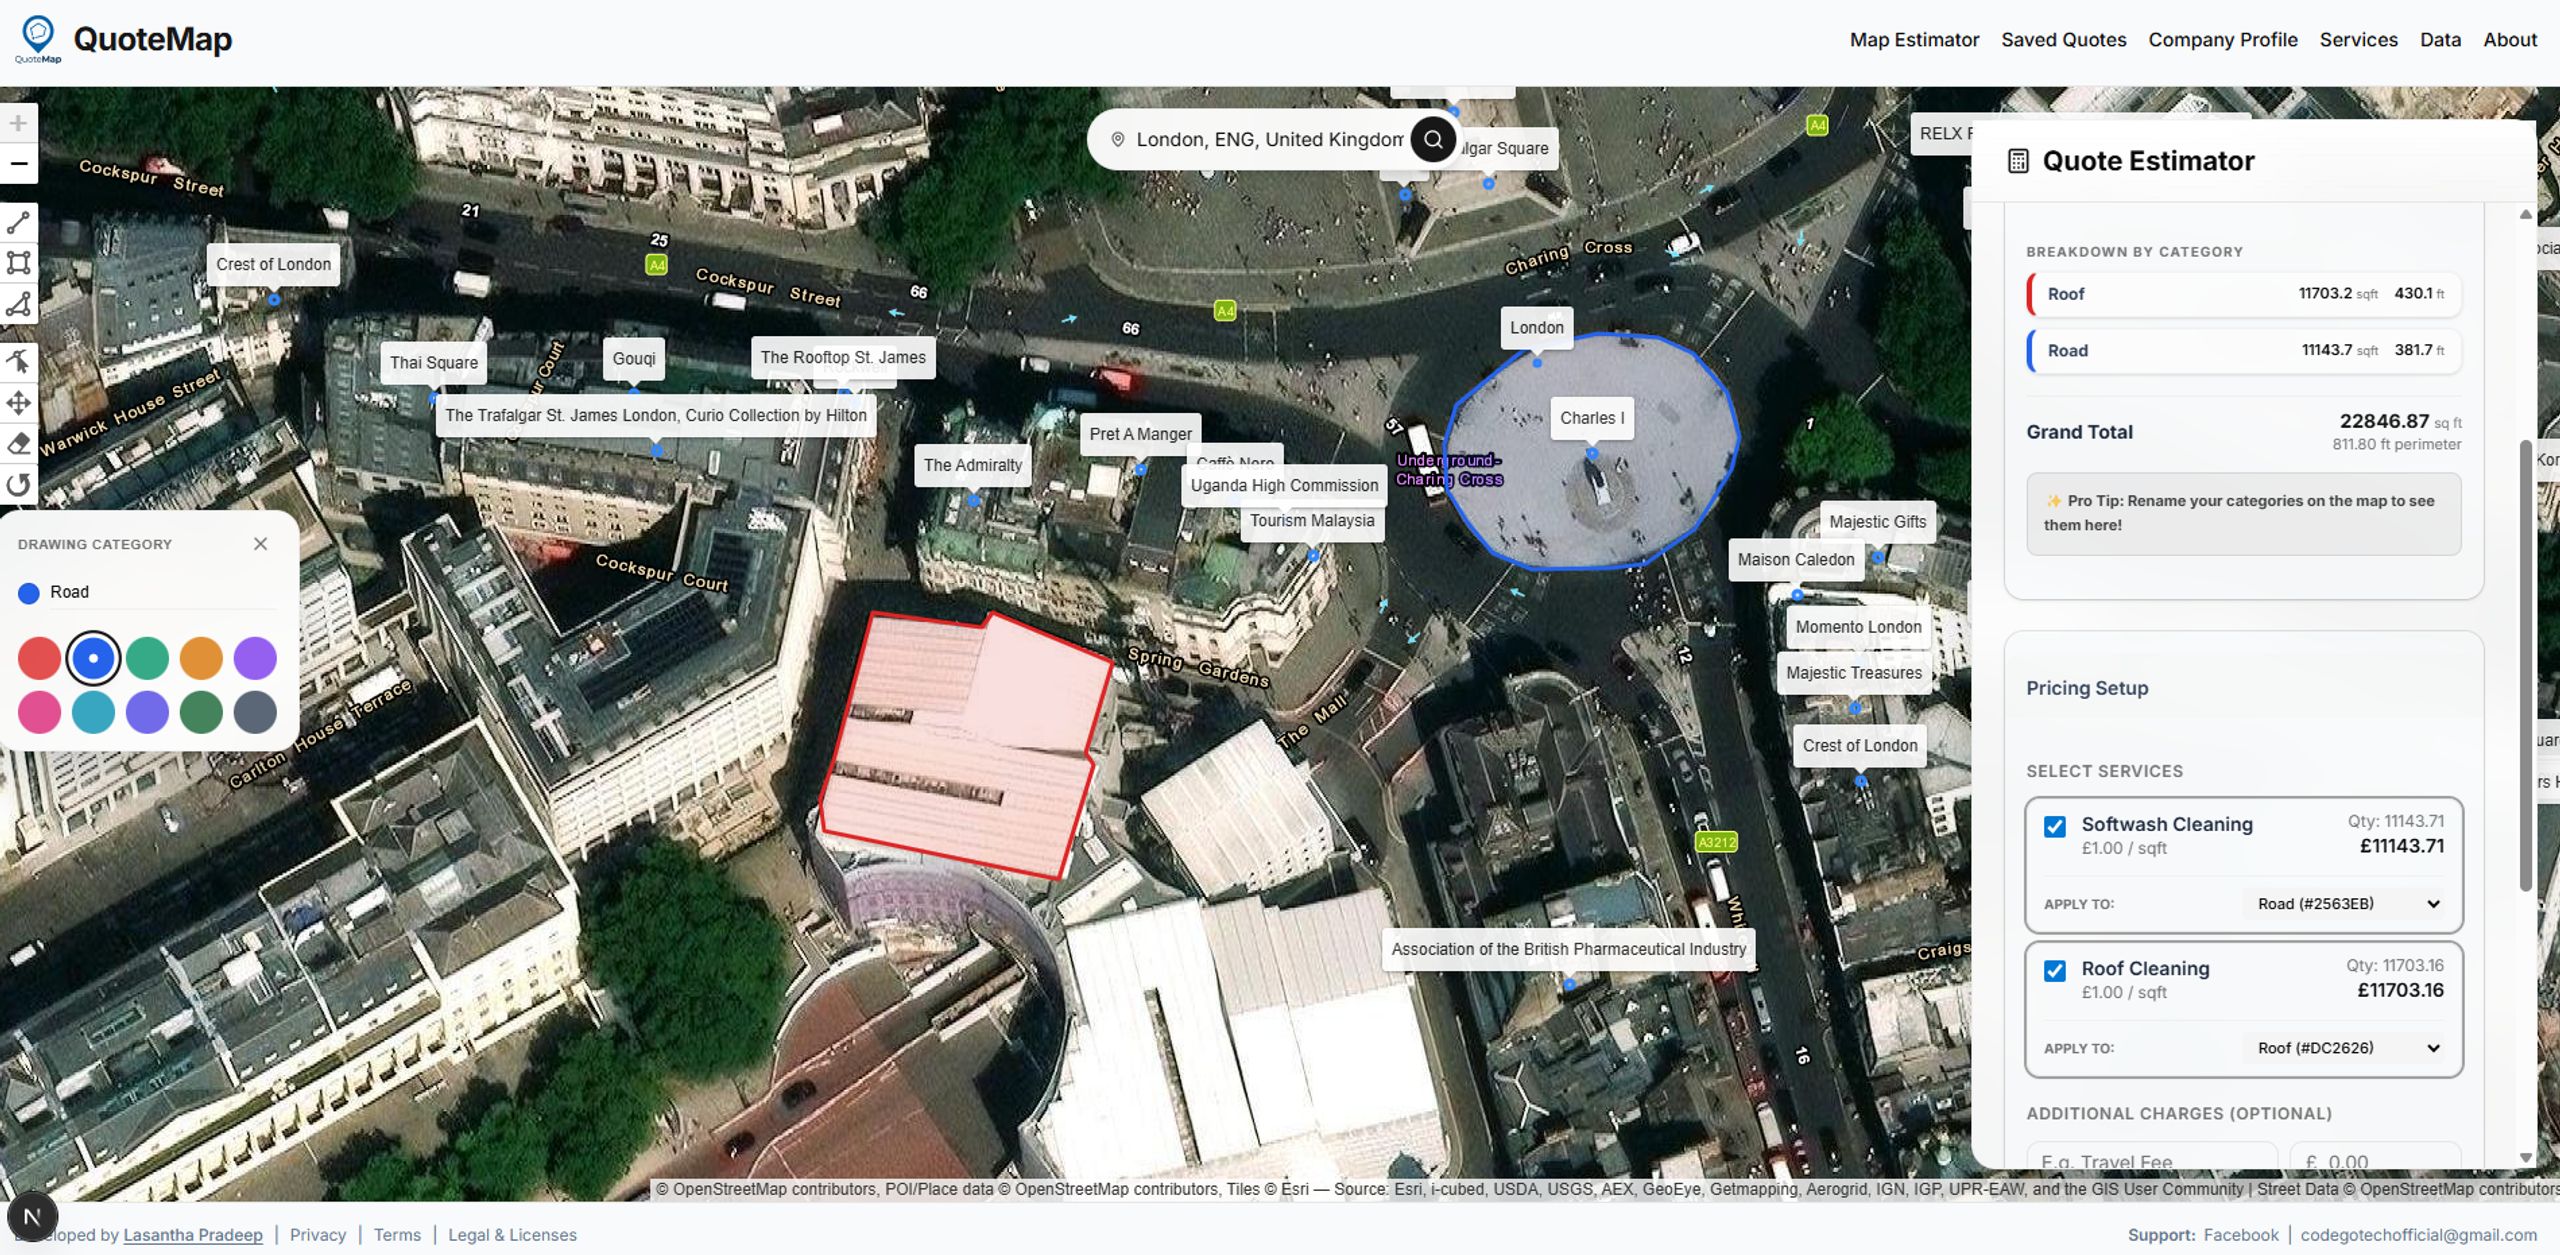
Task: Select the line drawing tool
Action: (18, 222)
